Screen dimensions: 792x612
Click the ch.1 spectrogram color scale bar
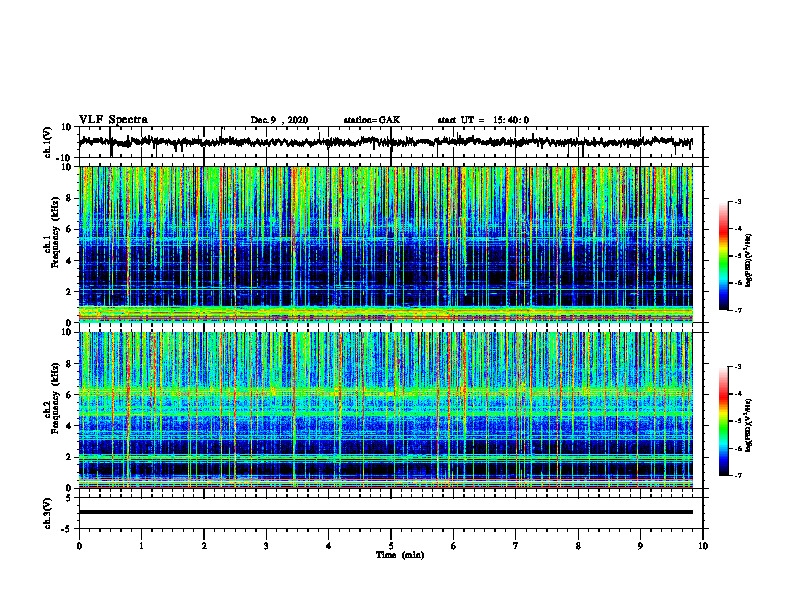(723, 256)
